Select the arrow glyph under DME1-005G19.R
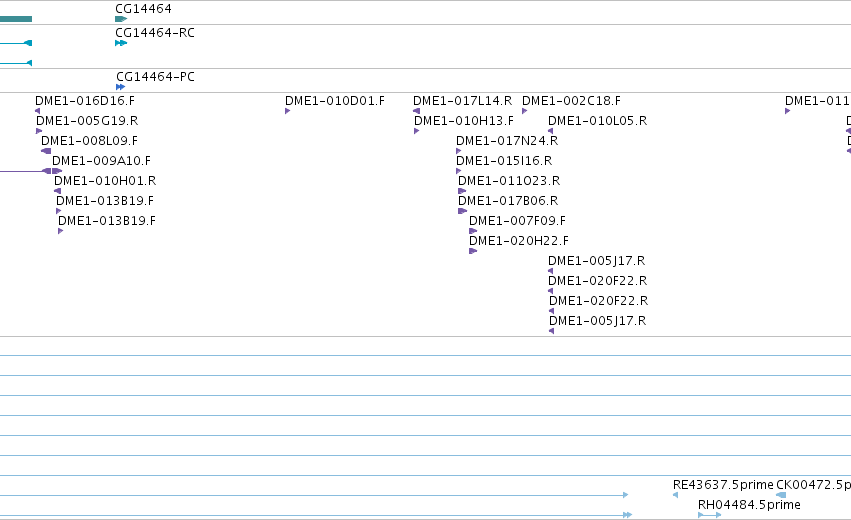Viewport: 851px width, 520px height. coord(39,131)
